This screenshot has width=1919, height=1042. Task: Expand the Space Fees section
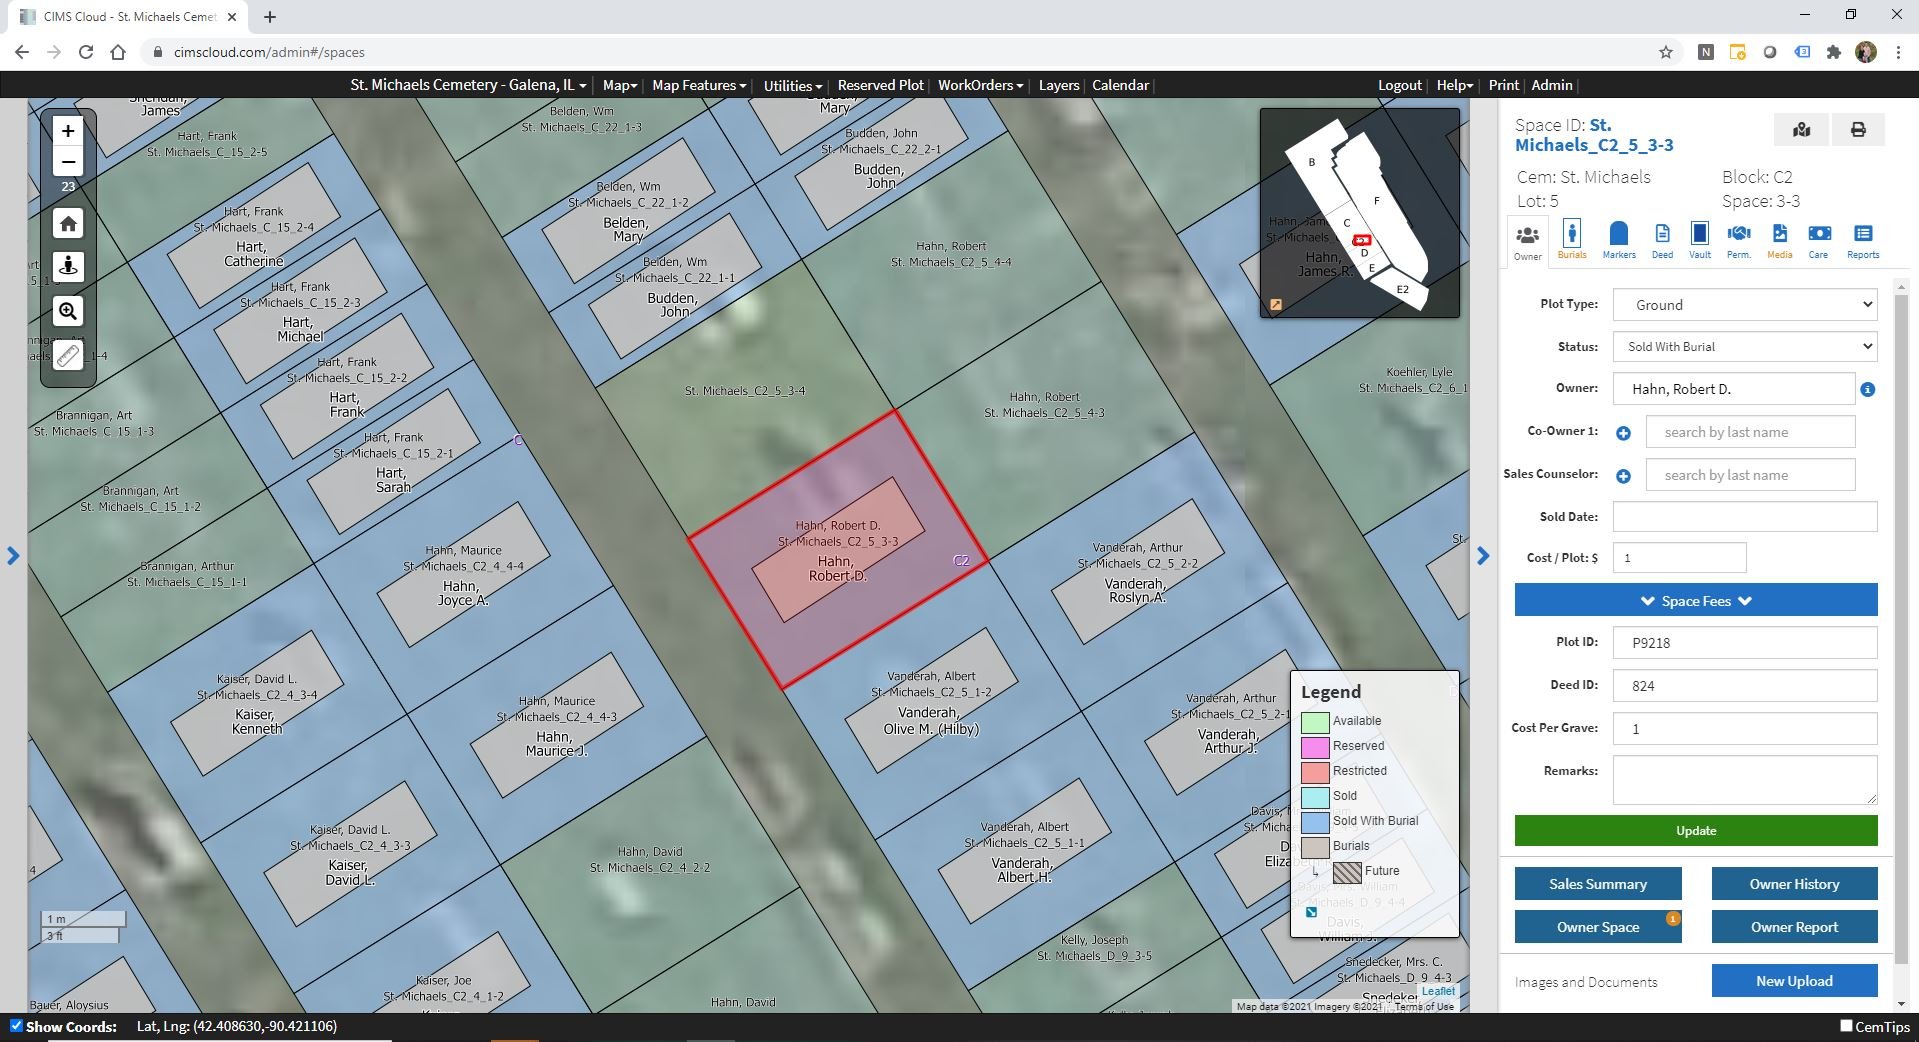pyautogui.click(x=1694, y=600)
